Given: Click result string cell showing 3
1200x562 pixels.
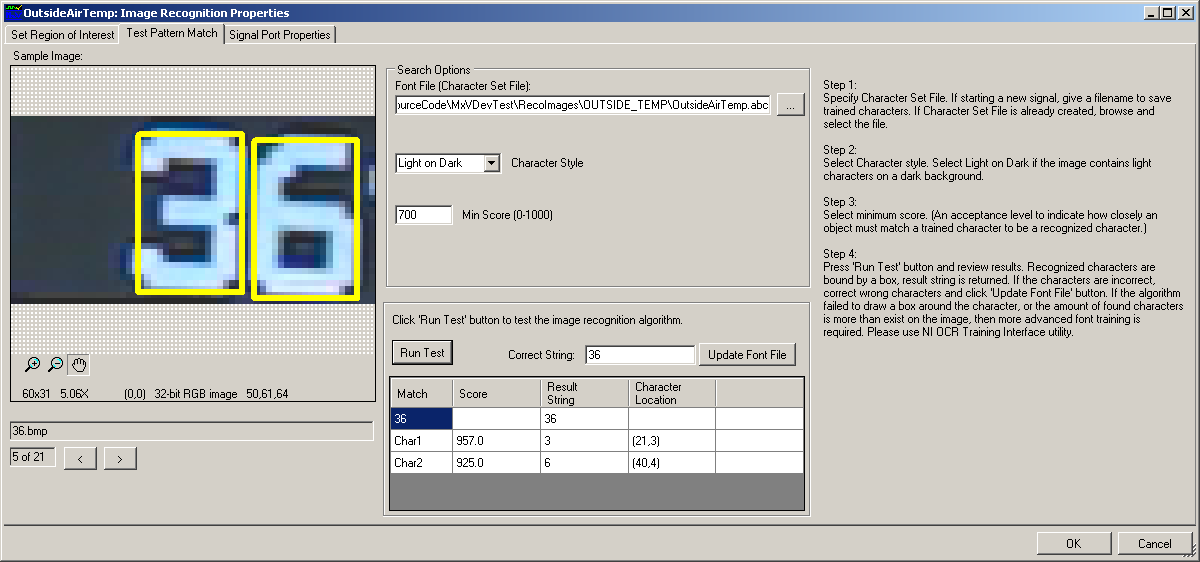Looking at the screenshot, I should coord(584,441).
